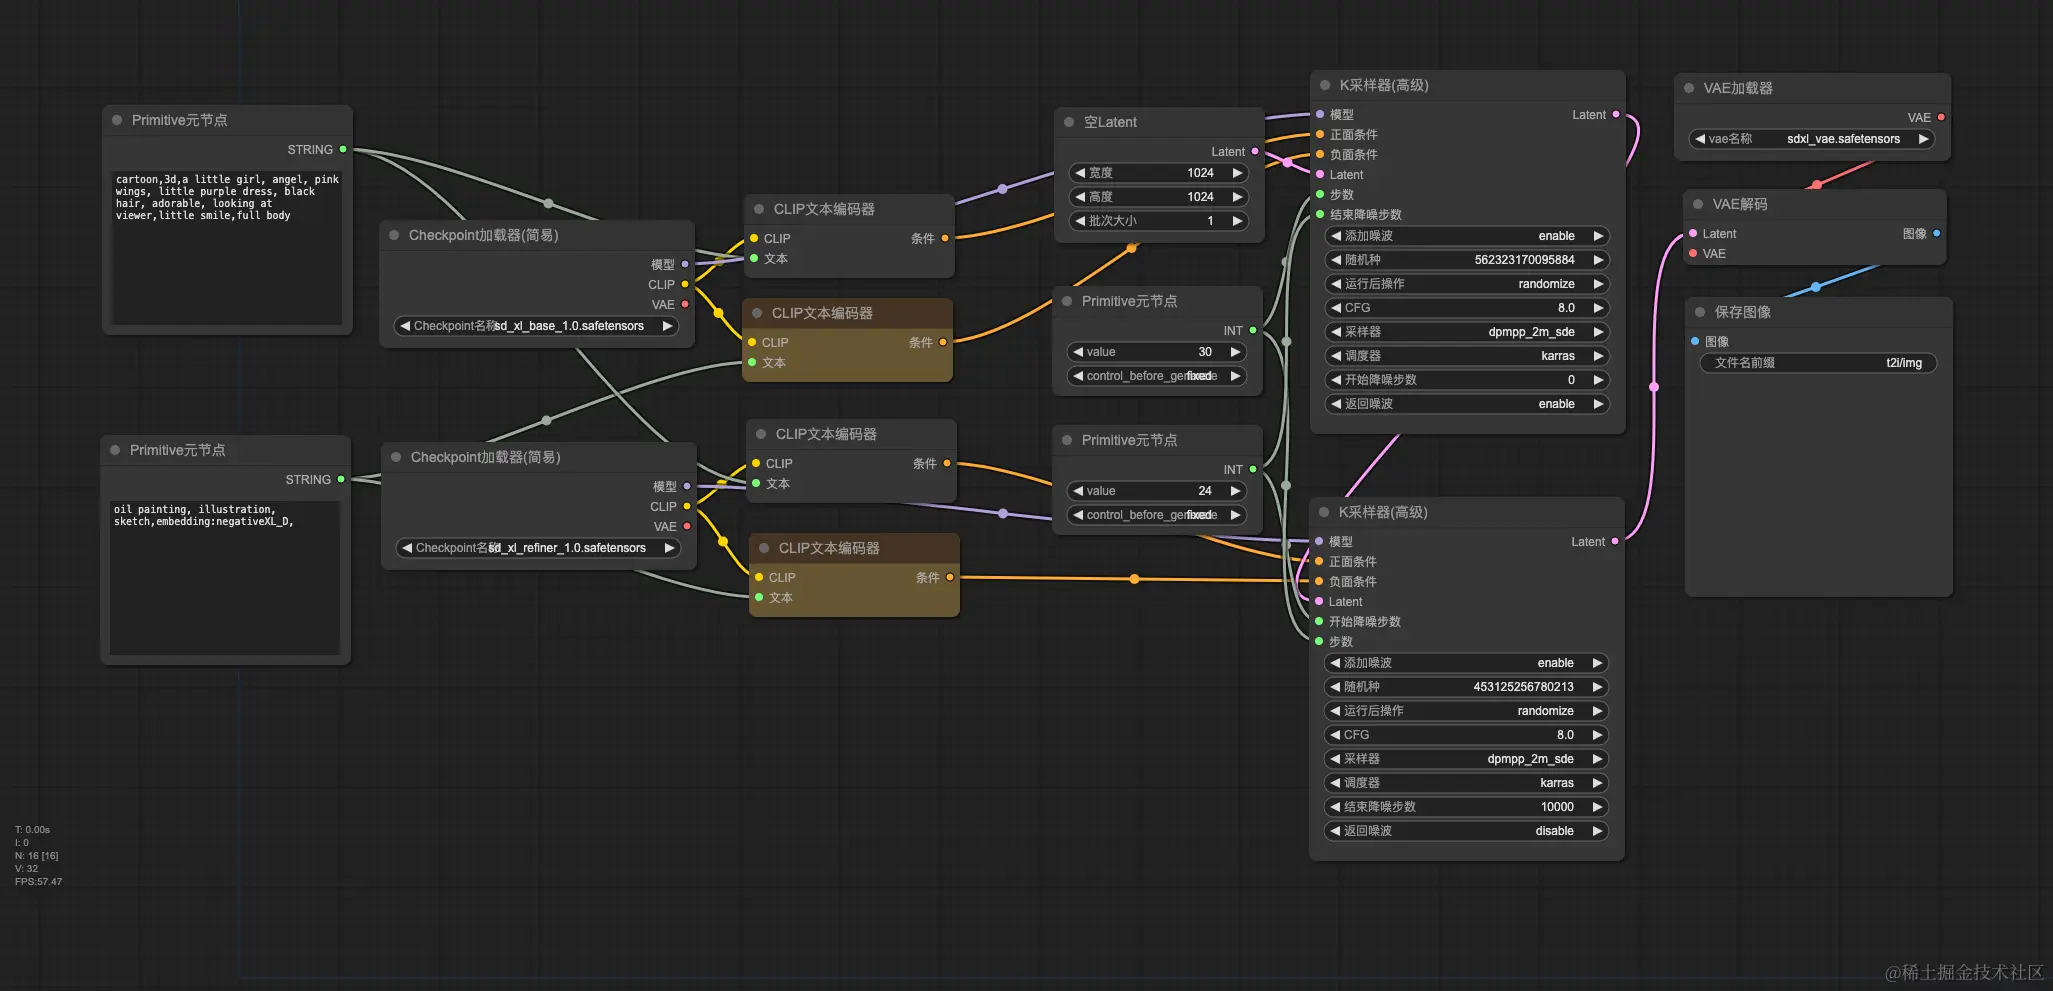Click the blue 图像 output port on VAE解码

click(x=1937, y=233)
